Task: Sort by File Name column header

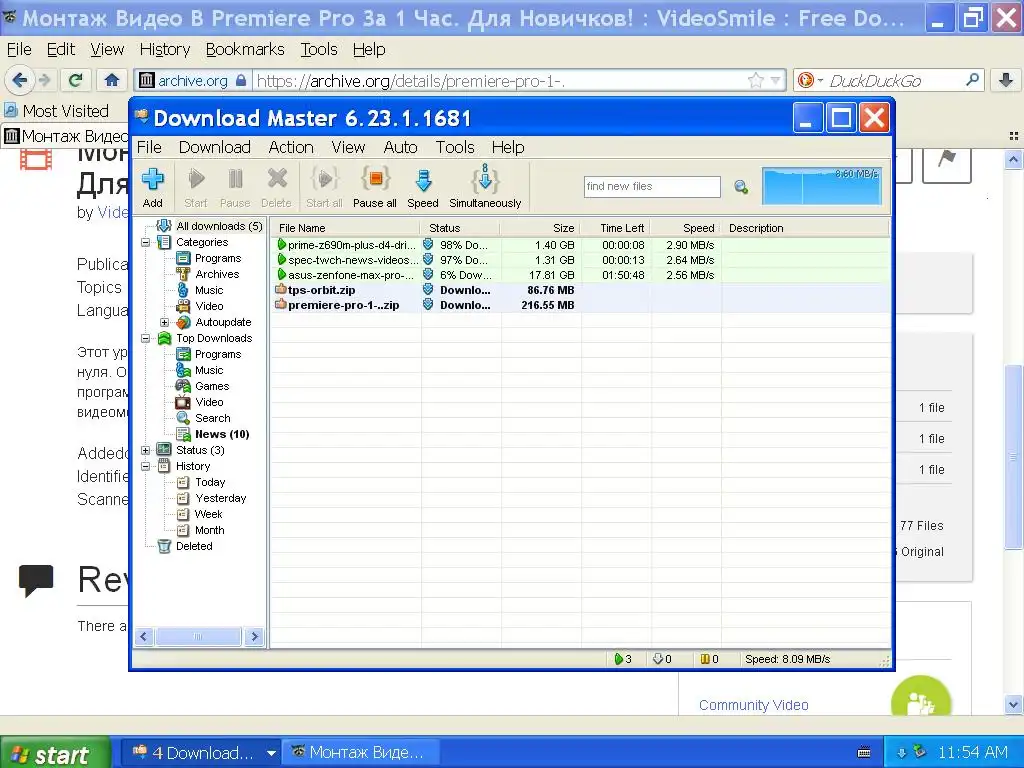Action: click(x=346, y=228)
